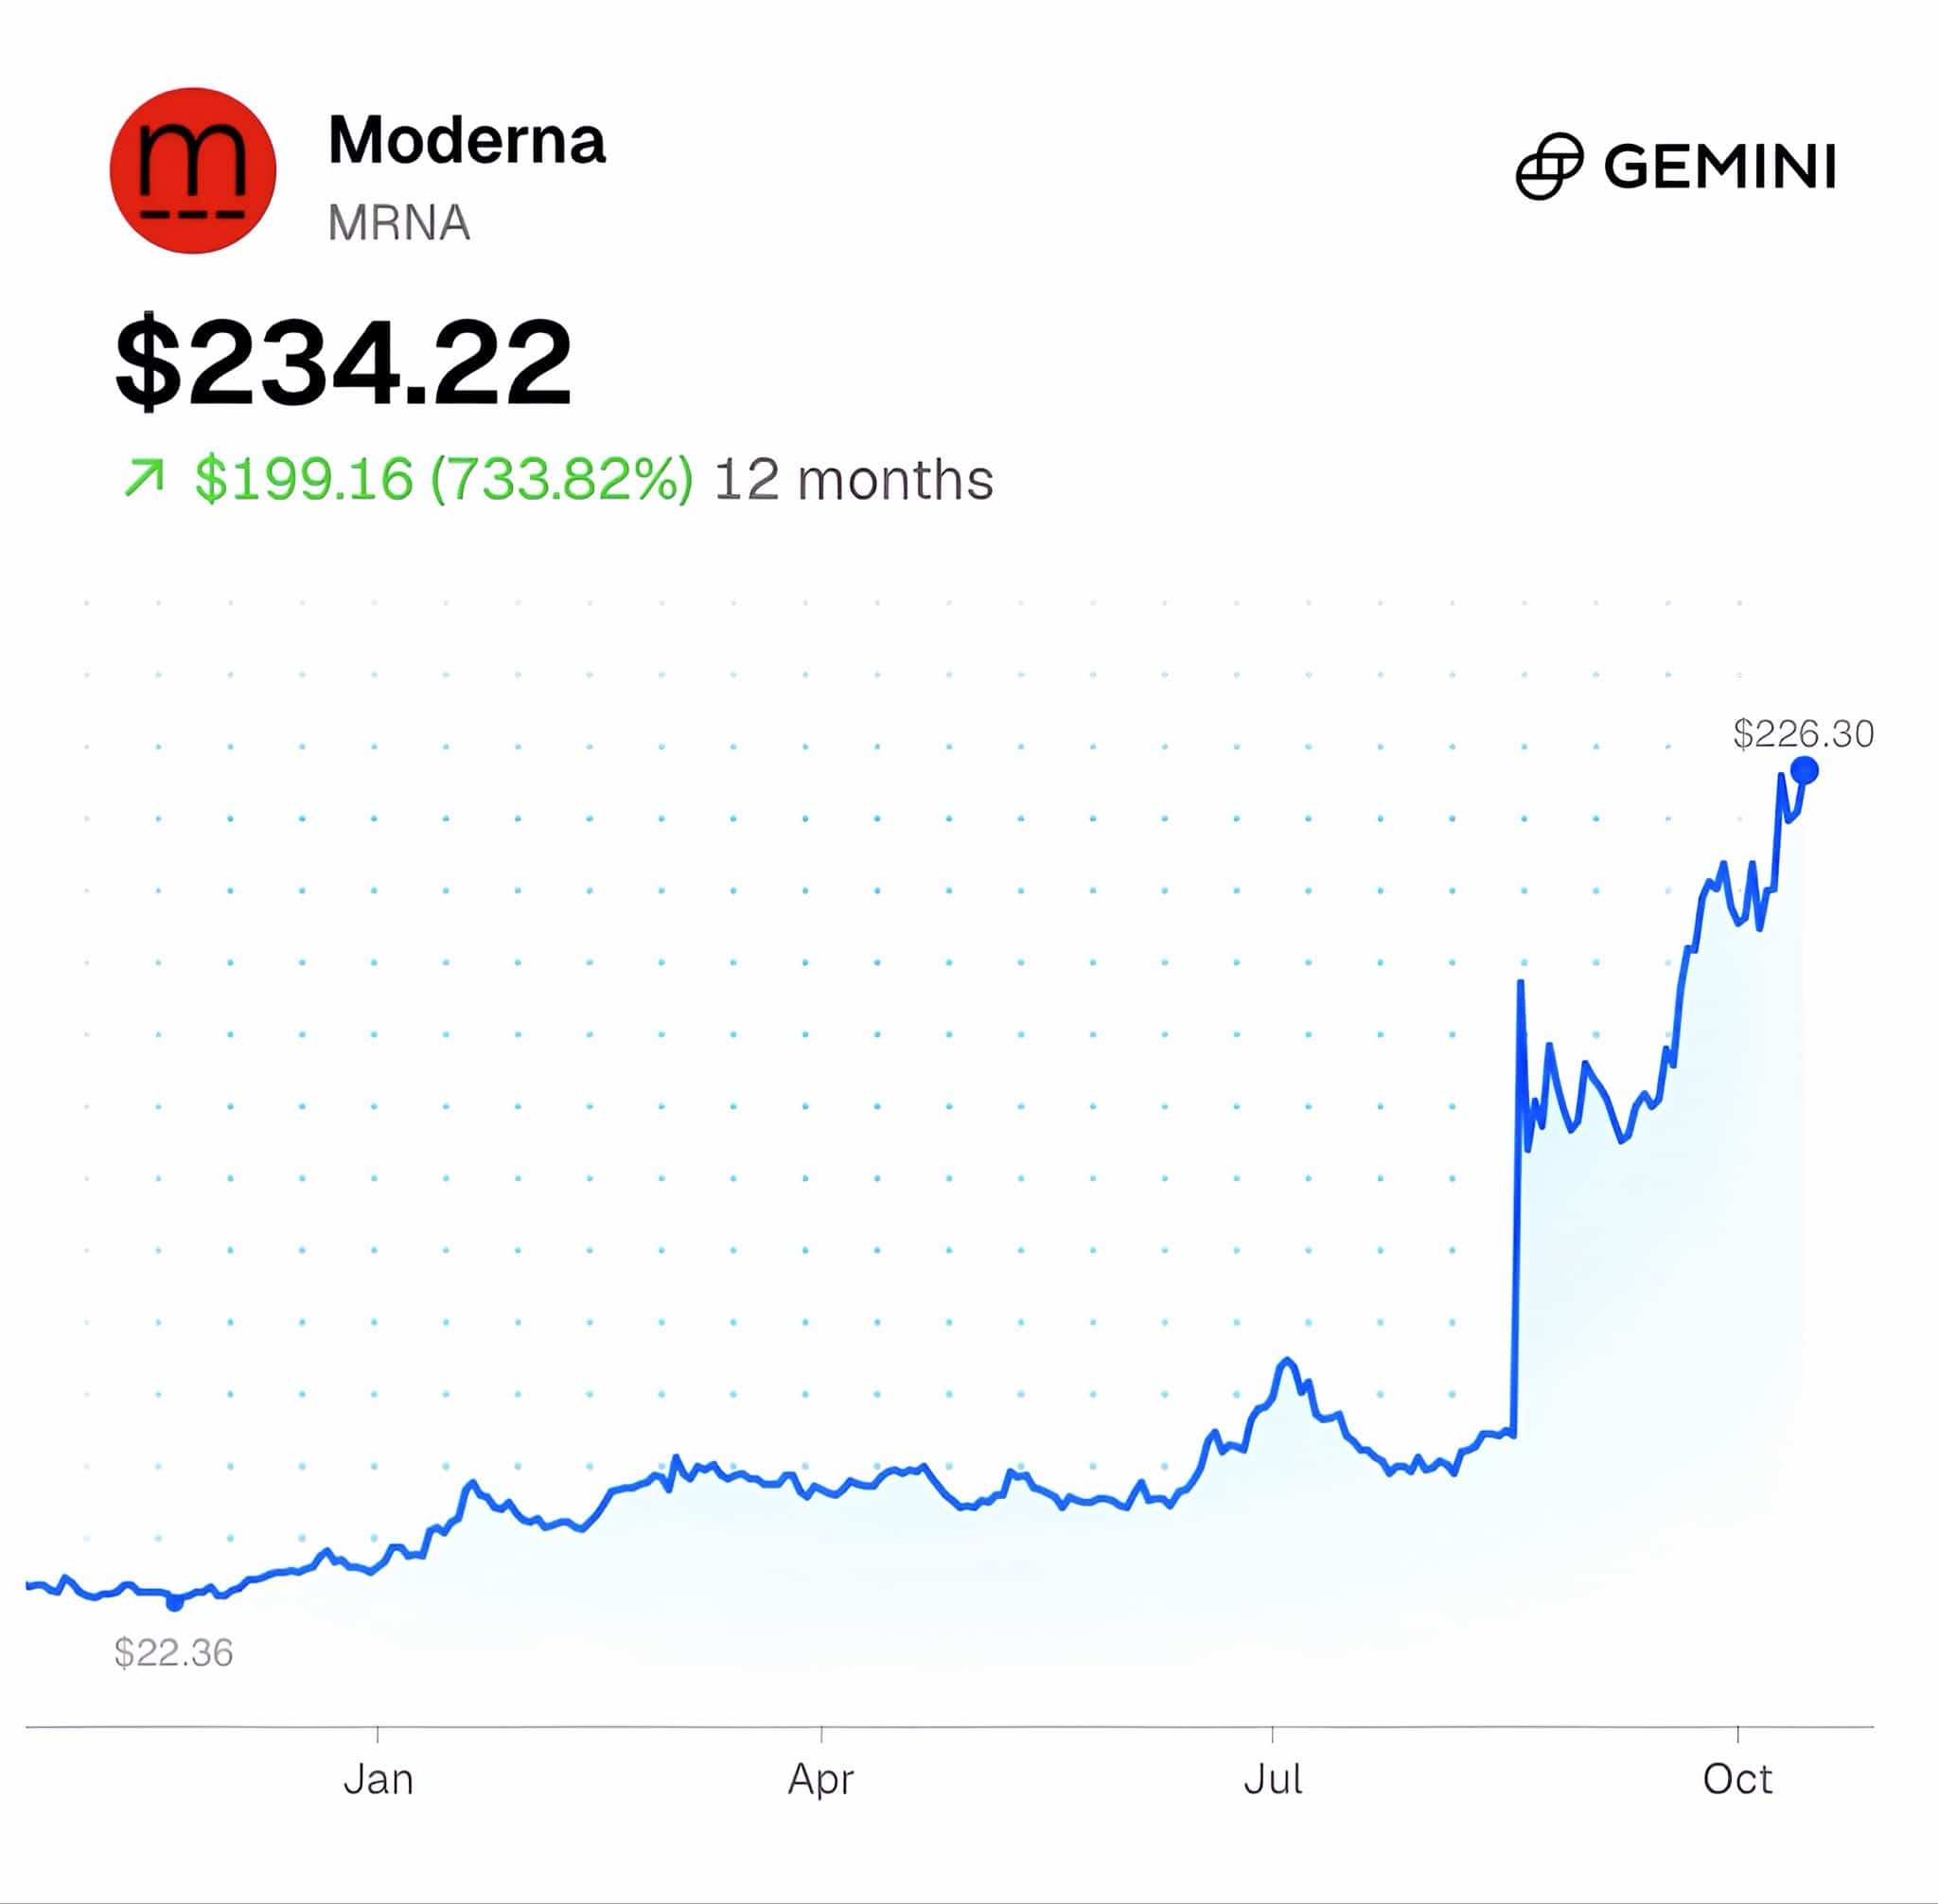Click the low-point marker dot above $22.36
Screen dimensions: 1938x1904
[174, 1603]
